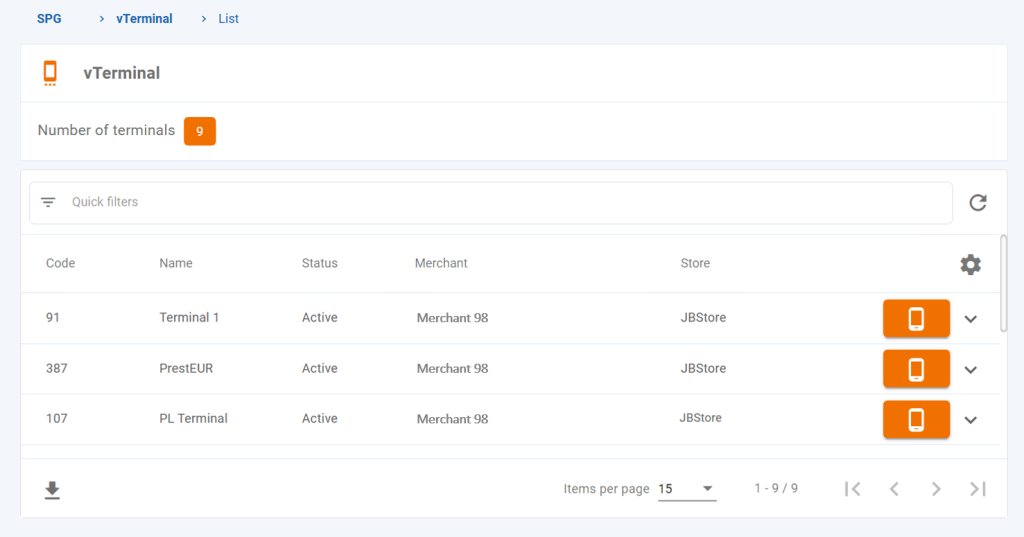Refresh the terminals list

[x=977, y=203]
